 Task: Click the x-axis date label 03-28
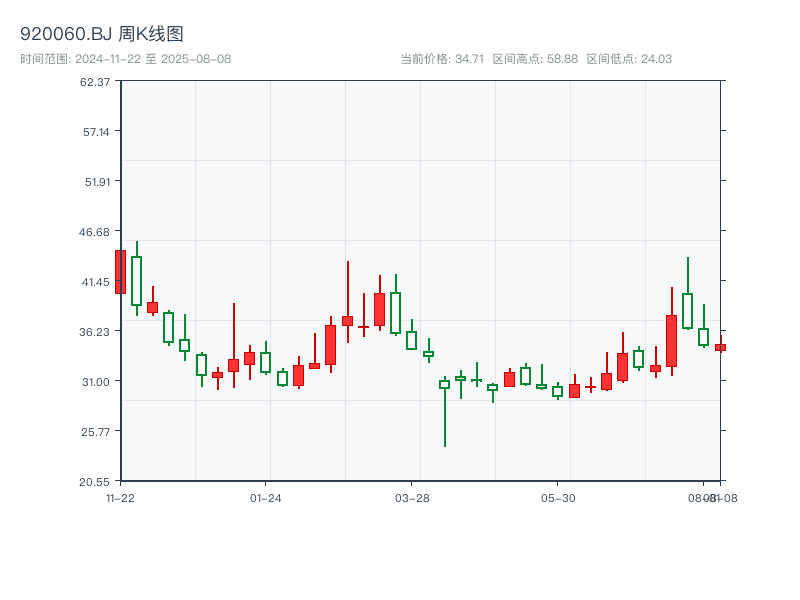pyautogui.click(x=412, y=498)
